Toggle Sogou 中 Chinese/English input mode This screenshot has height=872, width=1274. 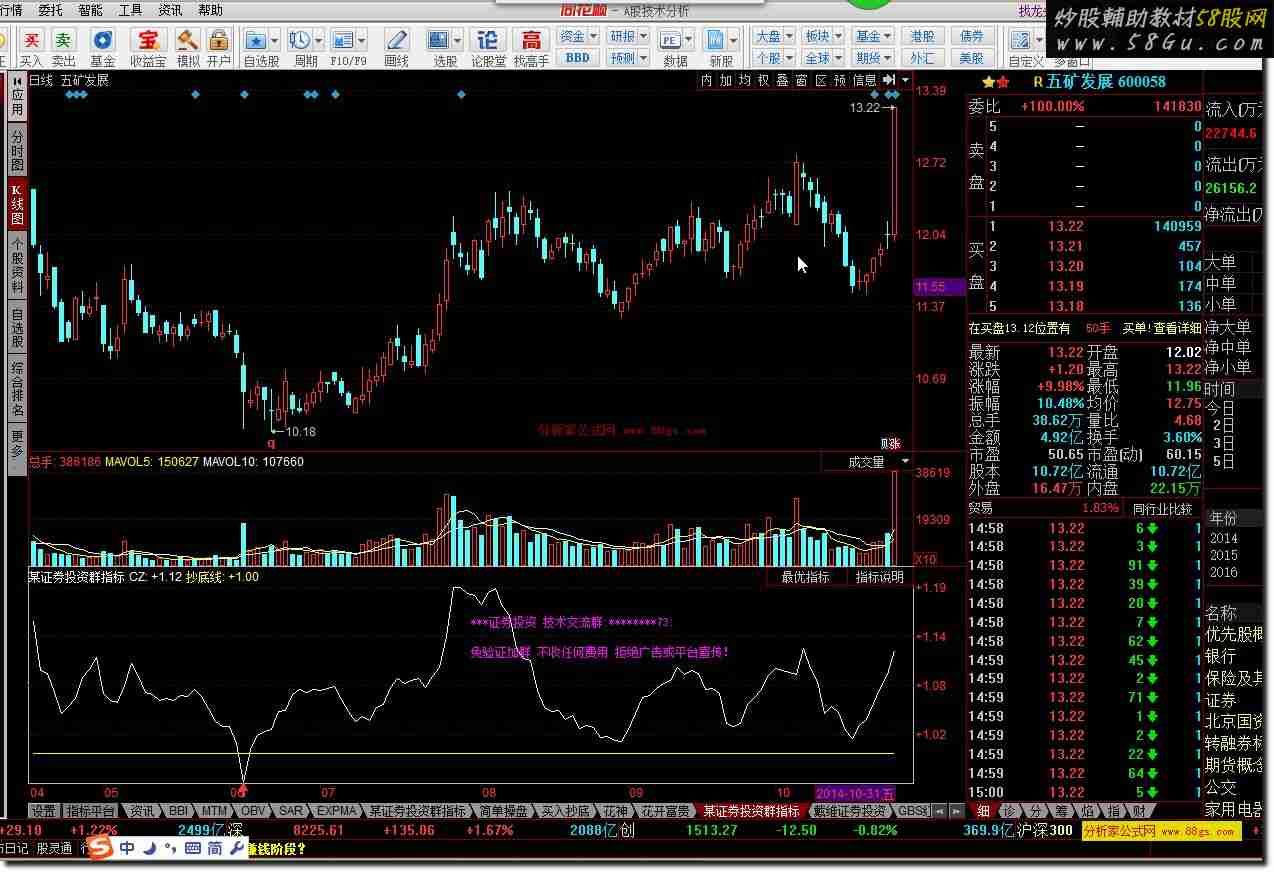127,848
